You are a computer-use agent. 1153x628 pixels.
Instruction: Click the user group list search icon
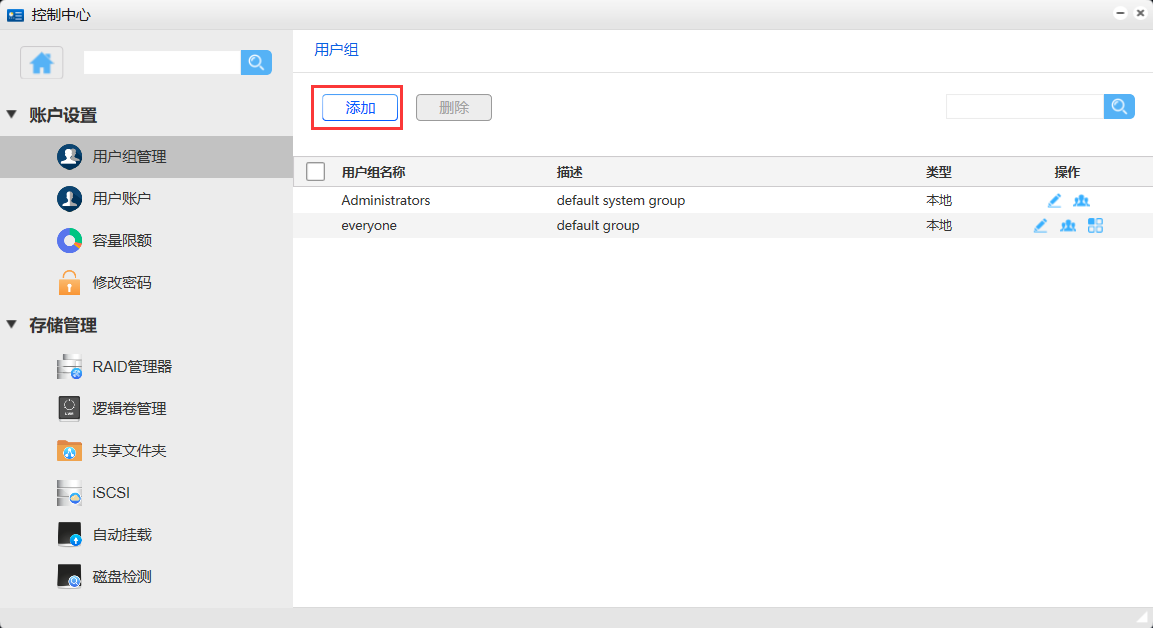point(1119,106)
